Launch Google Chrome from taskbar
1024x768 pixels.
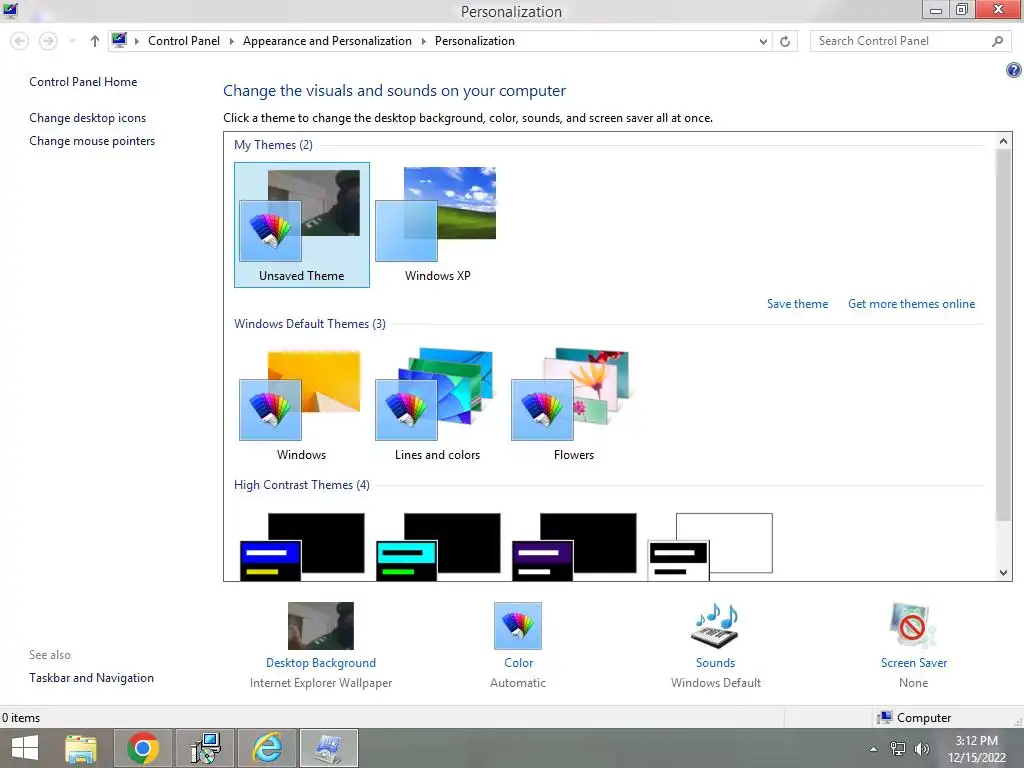point(143,748)
